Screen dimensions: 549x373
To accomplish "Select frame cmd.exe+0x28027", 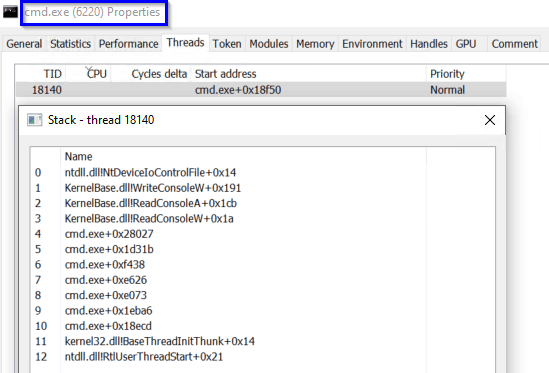I will [x=109, y=234].
